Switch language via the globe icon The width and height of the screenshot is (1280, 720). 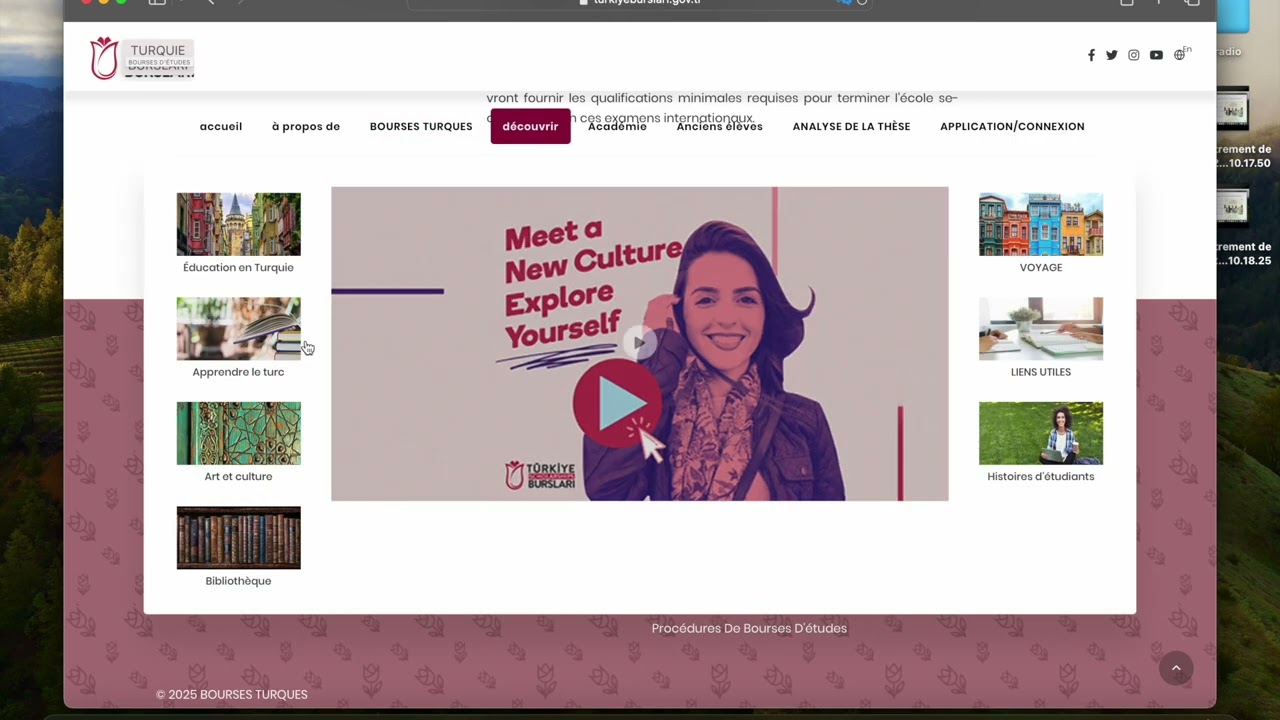click(x=1180, y=55)
